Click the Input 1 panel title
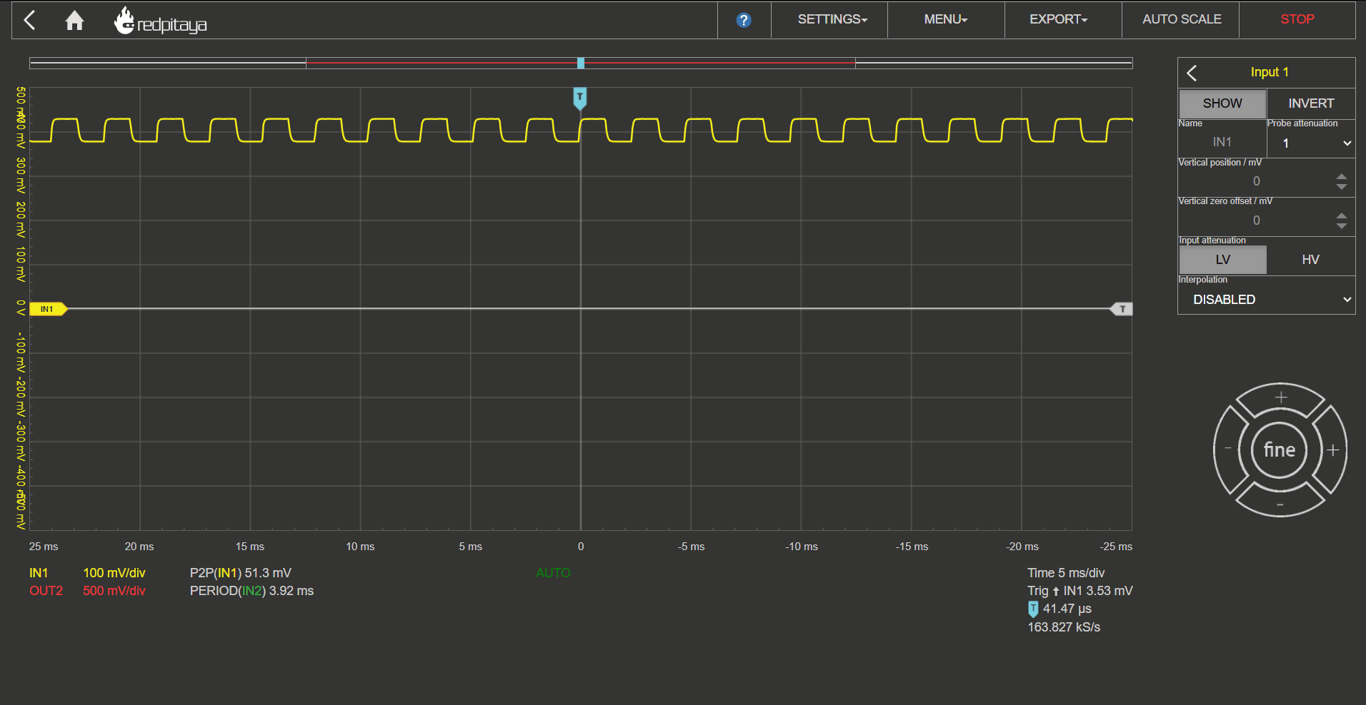This screenshot has height=705, width=1366. [x=1270, y=72]
